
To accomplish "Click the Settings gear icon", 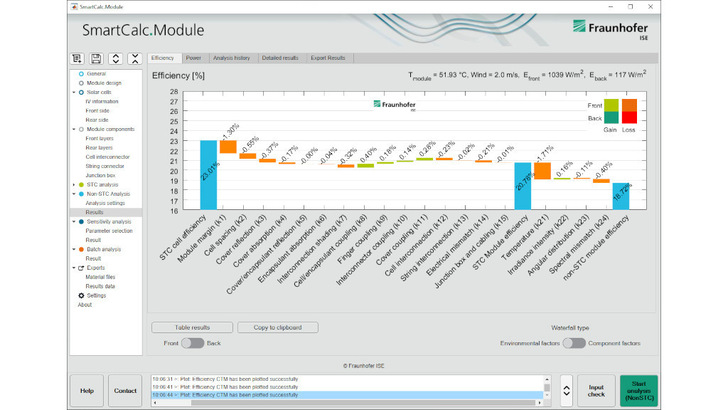I will 81,296.
